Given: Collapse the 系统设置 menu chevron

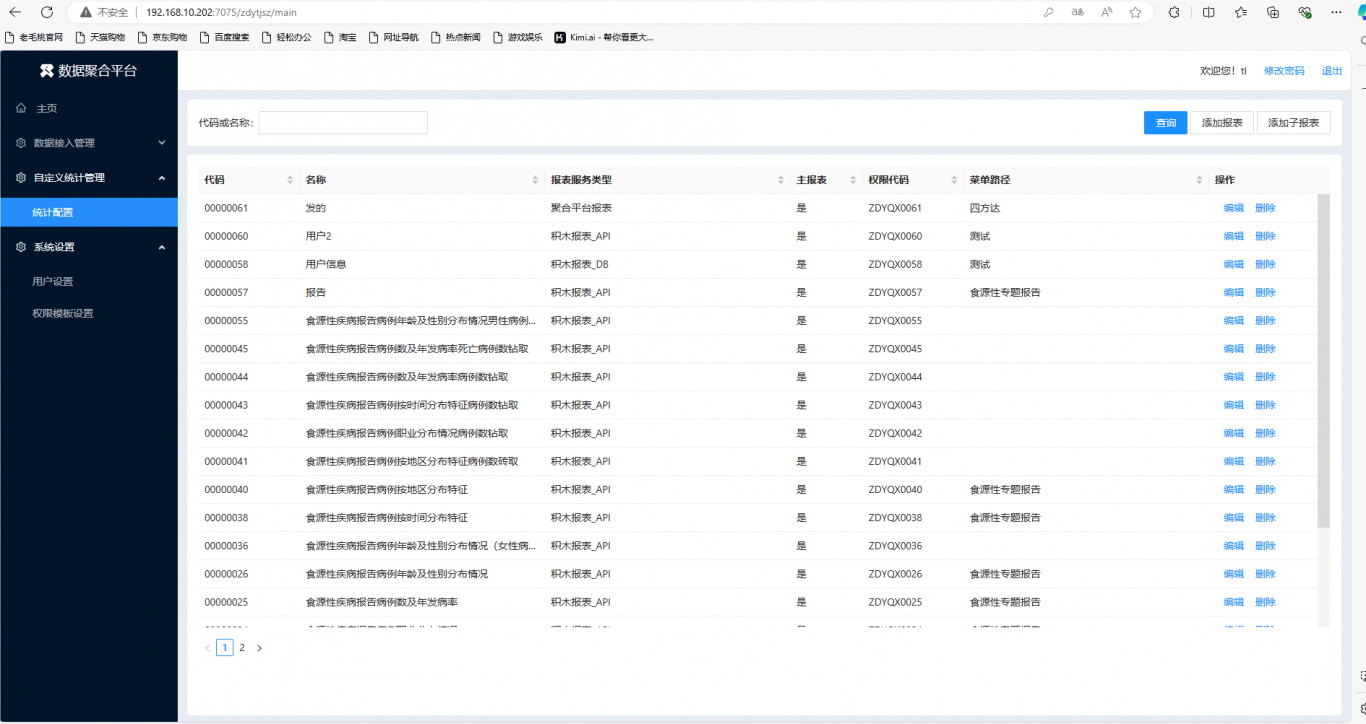Looking at the screenshot, I should pos(162,247).
